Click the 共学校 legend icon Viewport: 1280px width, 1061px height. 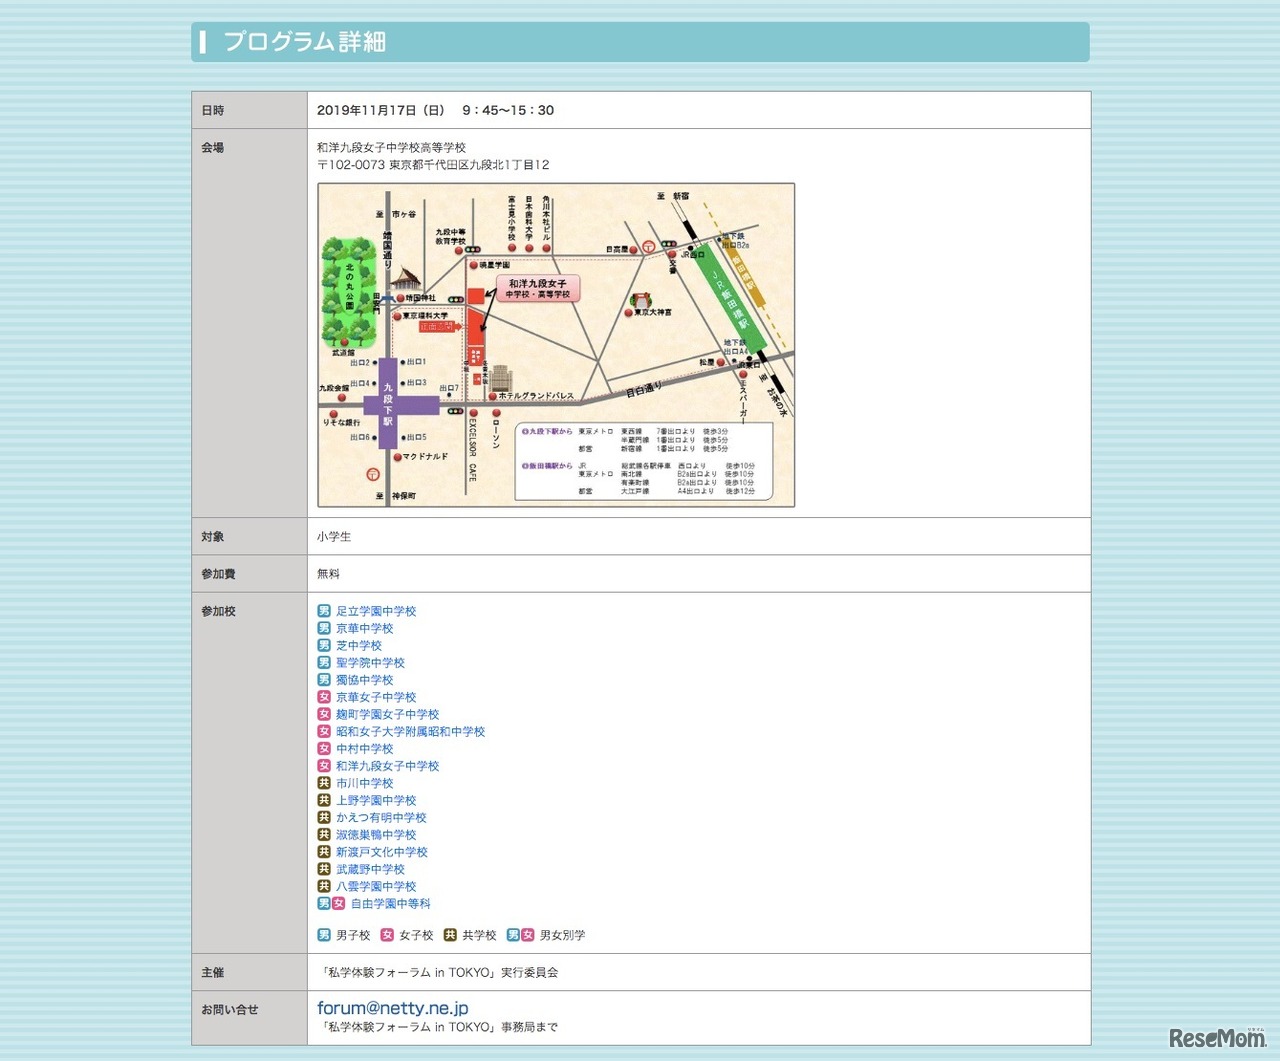point(450,935)
